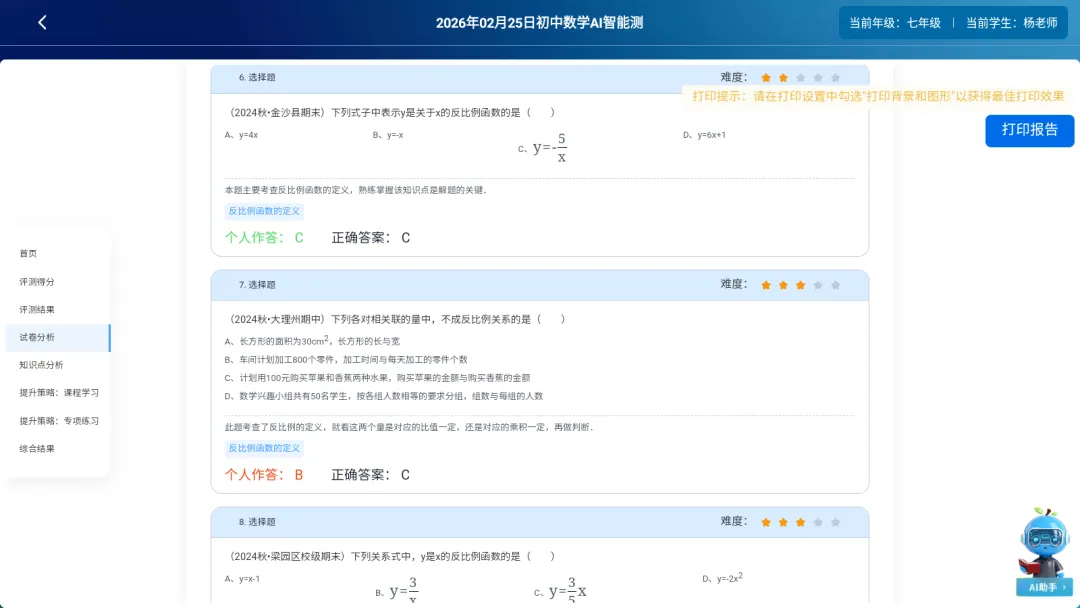Image resolution: width=1080 pixels, height=608 pixels.
Task: Click 正确答案：C in question 7
Action: [x=371, y=475]
